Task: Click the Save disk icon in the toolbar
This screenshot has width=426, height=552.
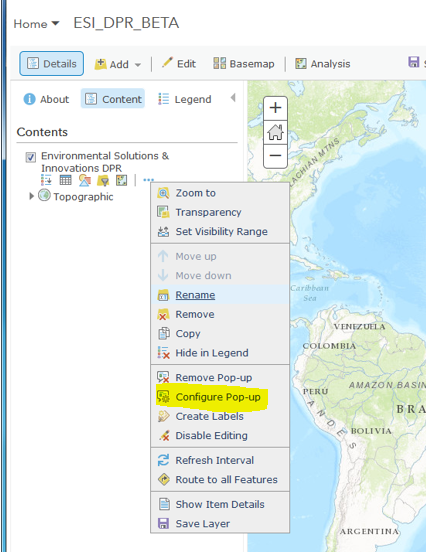Action: click(x=414, y=62)
